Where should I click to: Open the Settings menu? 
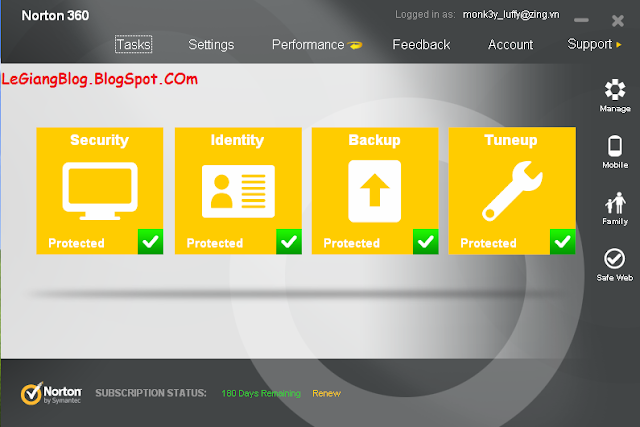211,44
